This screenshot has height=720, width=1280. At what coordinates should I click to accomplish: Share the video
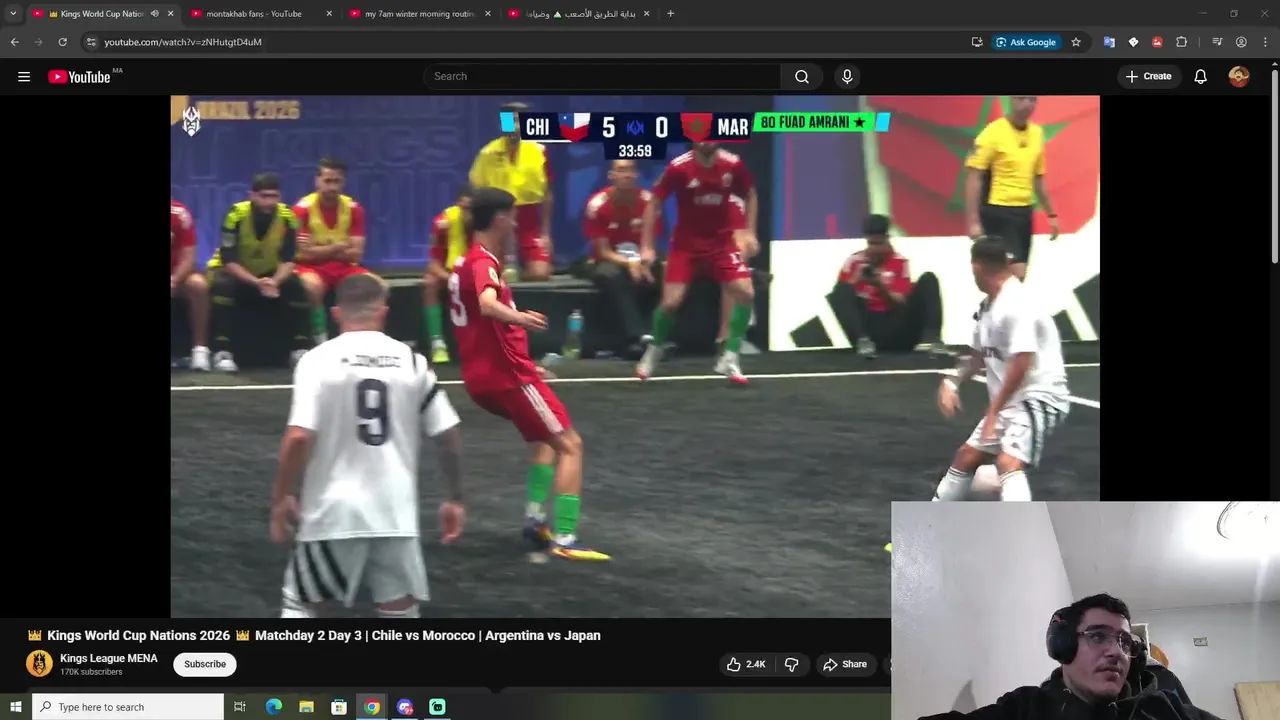tap(845, 664)
